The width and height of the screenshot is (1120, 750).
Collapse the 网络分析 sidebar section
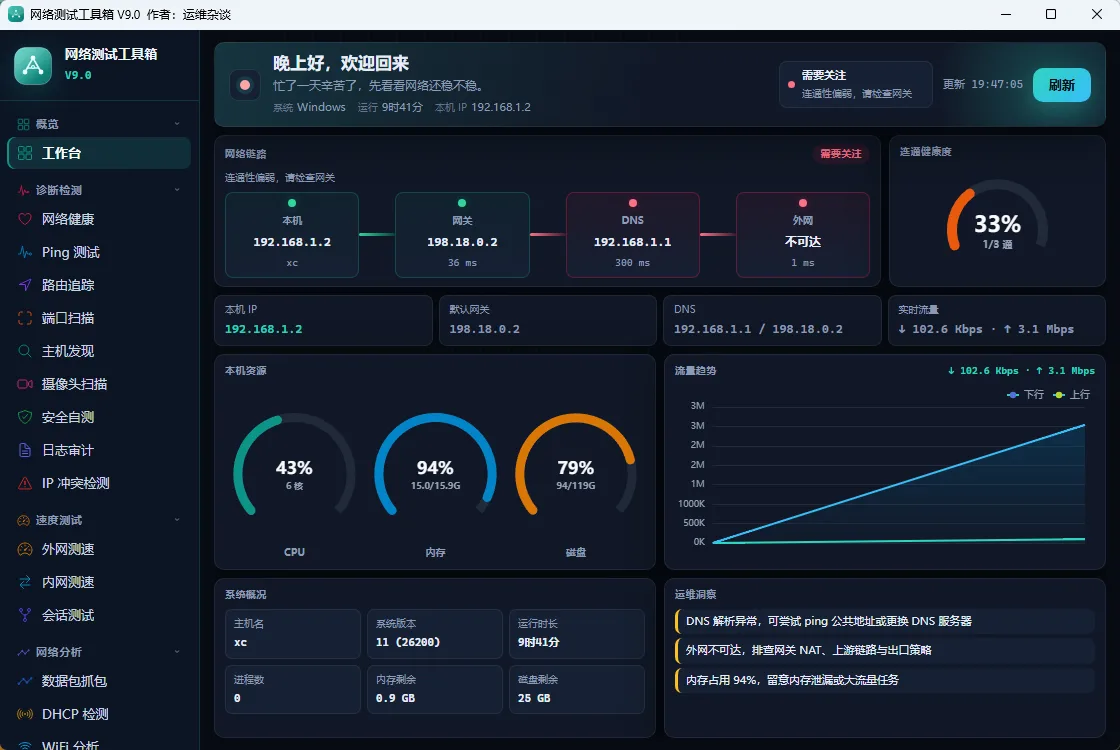[177, 651]
